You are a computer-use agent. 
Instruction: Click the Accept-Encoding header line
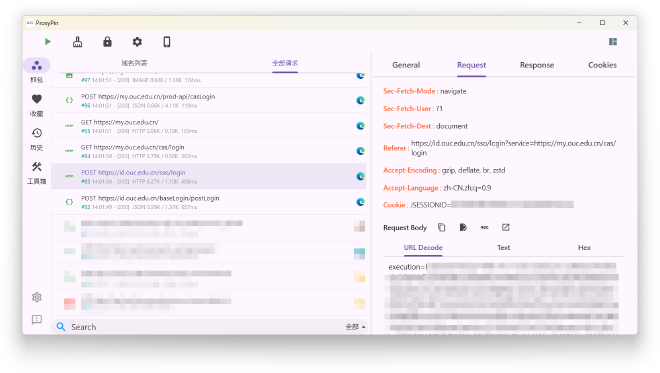click(x=444, y=170)
